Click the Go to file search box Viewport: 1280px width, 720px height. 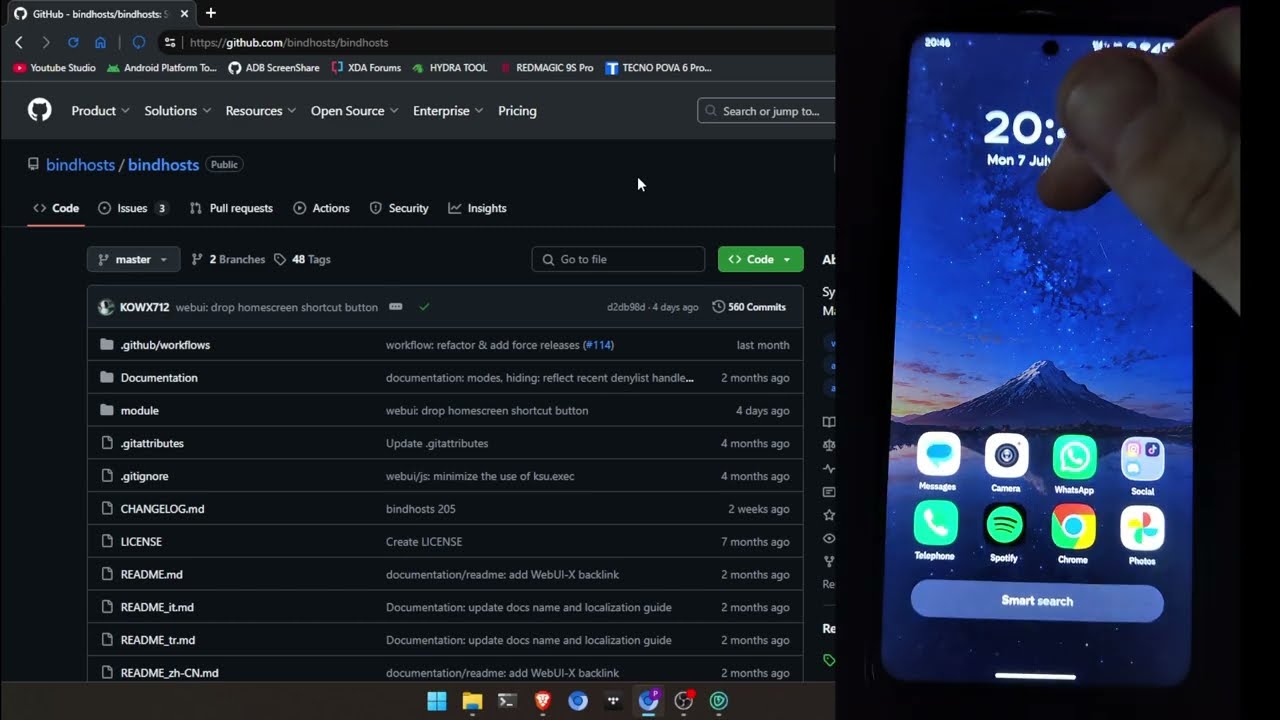click(618, 259)
